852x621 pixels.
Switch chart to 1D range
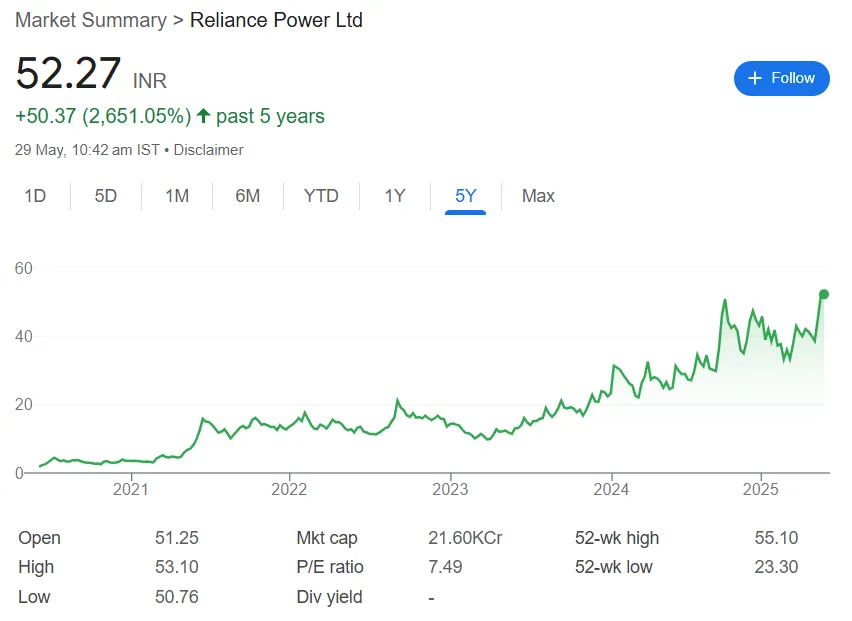35,196
